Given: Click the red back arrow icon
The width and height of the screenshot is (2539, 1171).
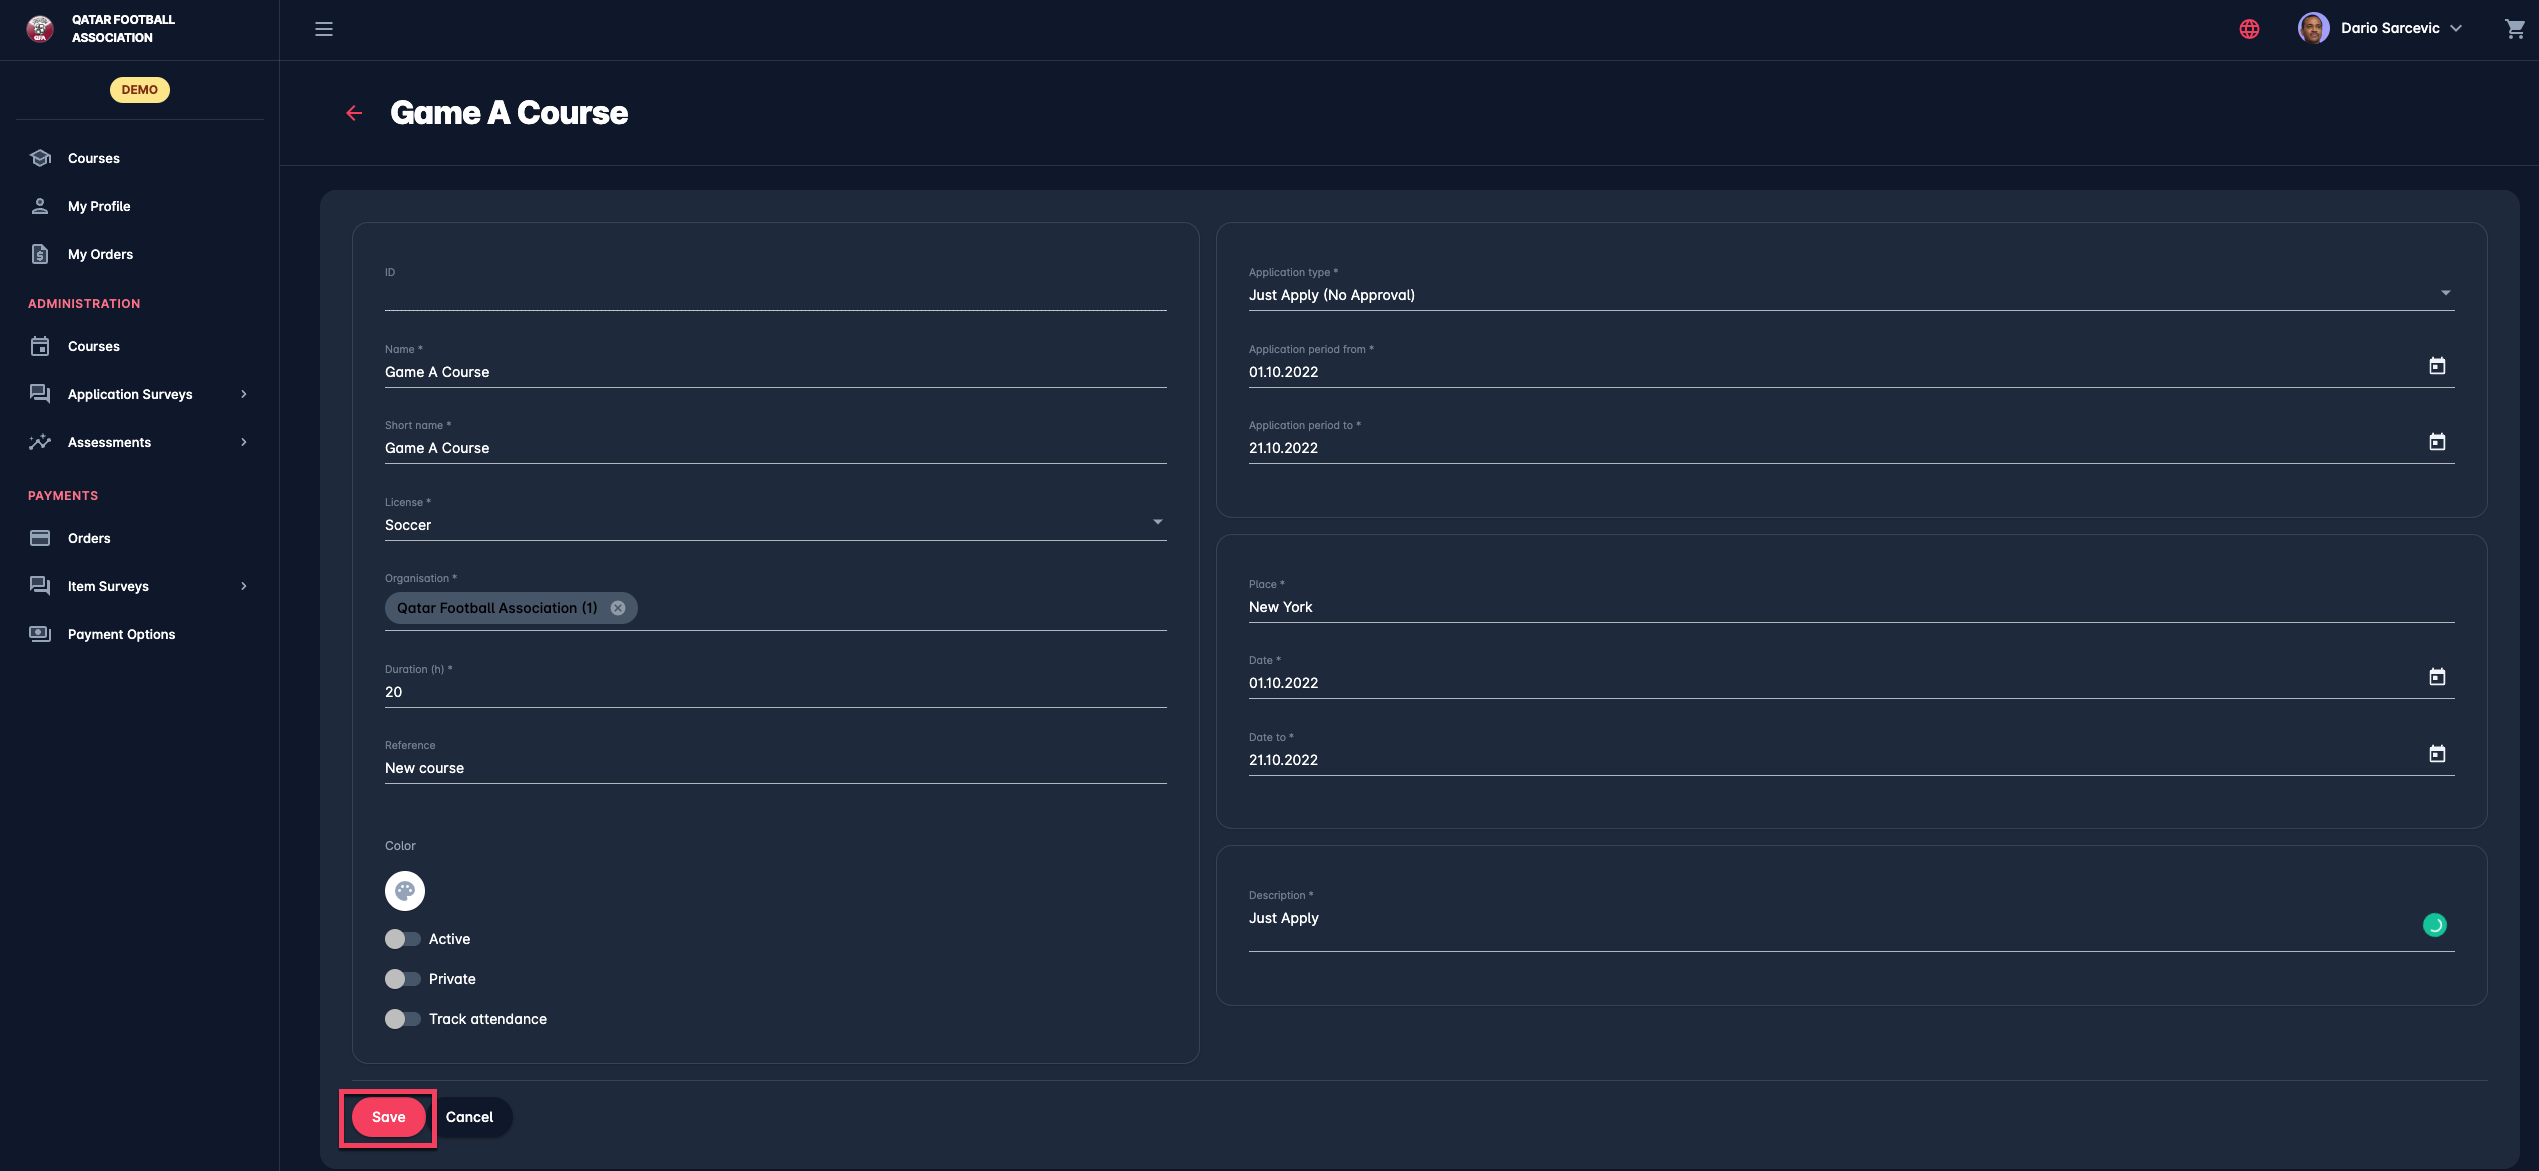Looking at the screenshot, I should 354,113.
